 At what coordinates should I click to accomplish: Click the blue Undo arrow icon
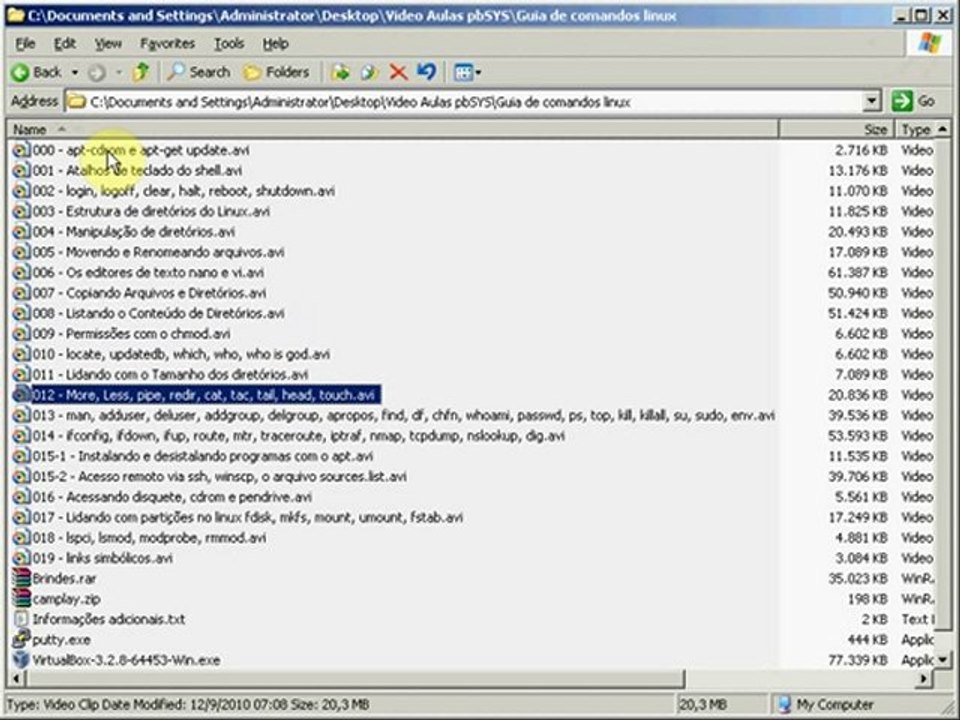pyautogui.click(x=427, y=72)
